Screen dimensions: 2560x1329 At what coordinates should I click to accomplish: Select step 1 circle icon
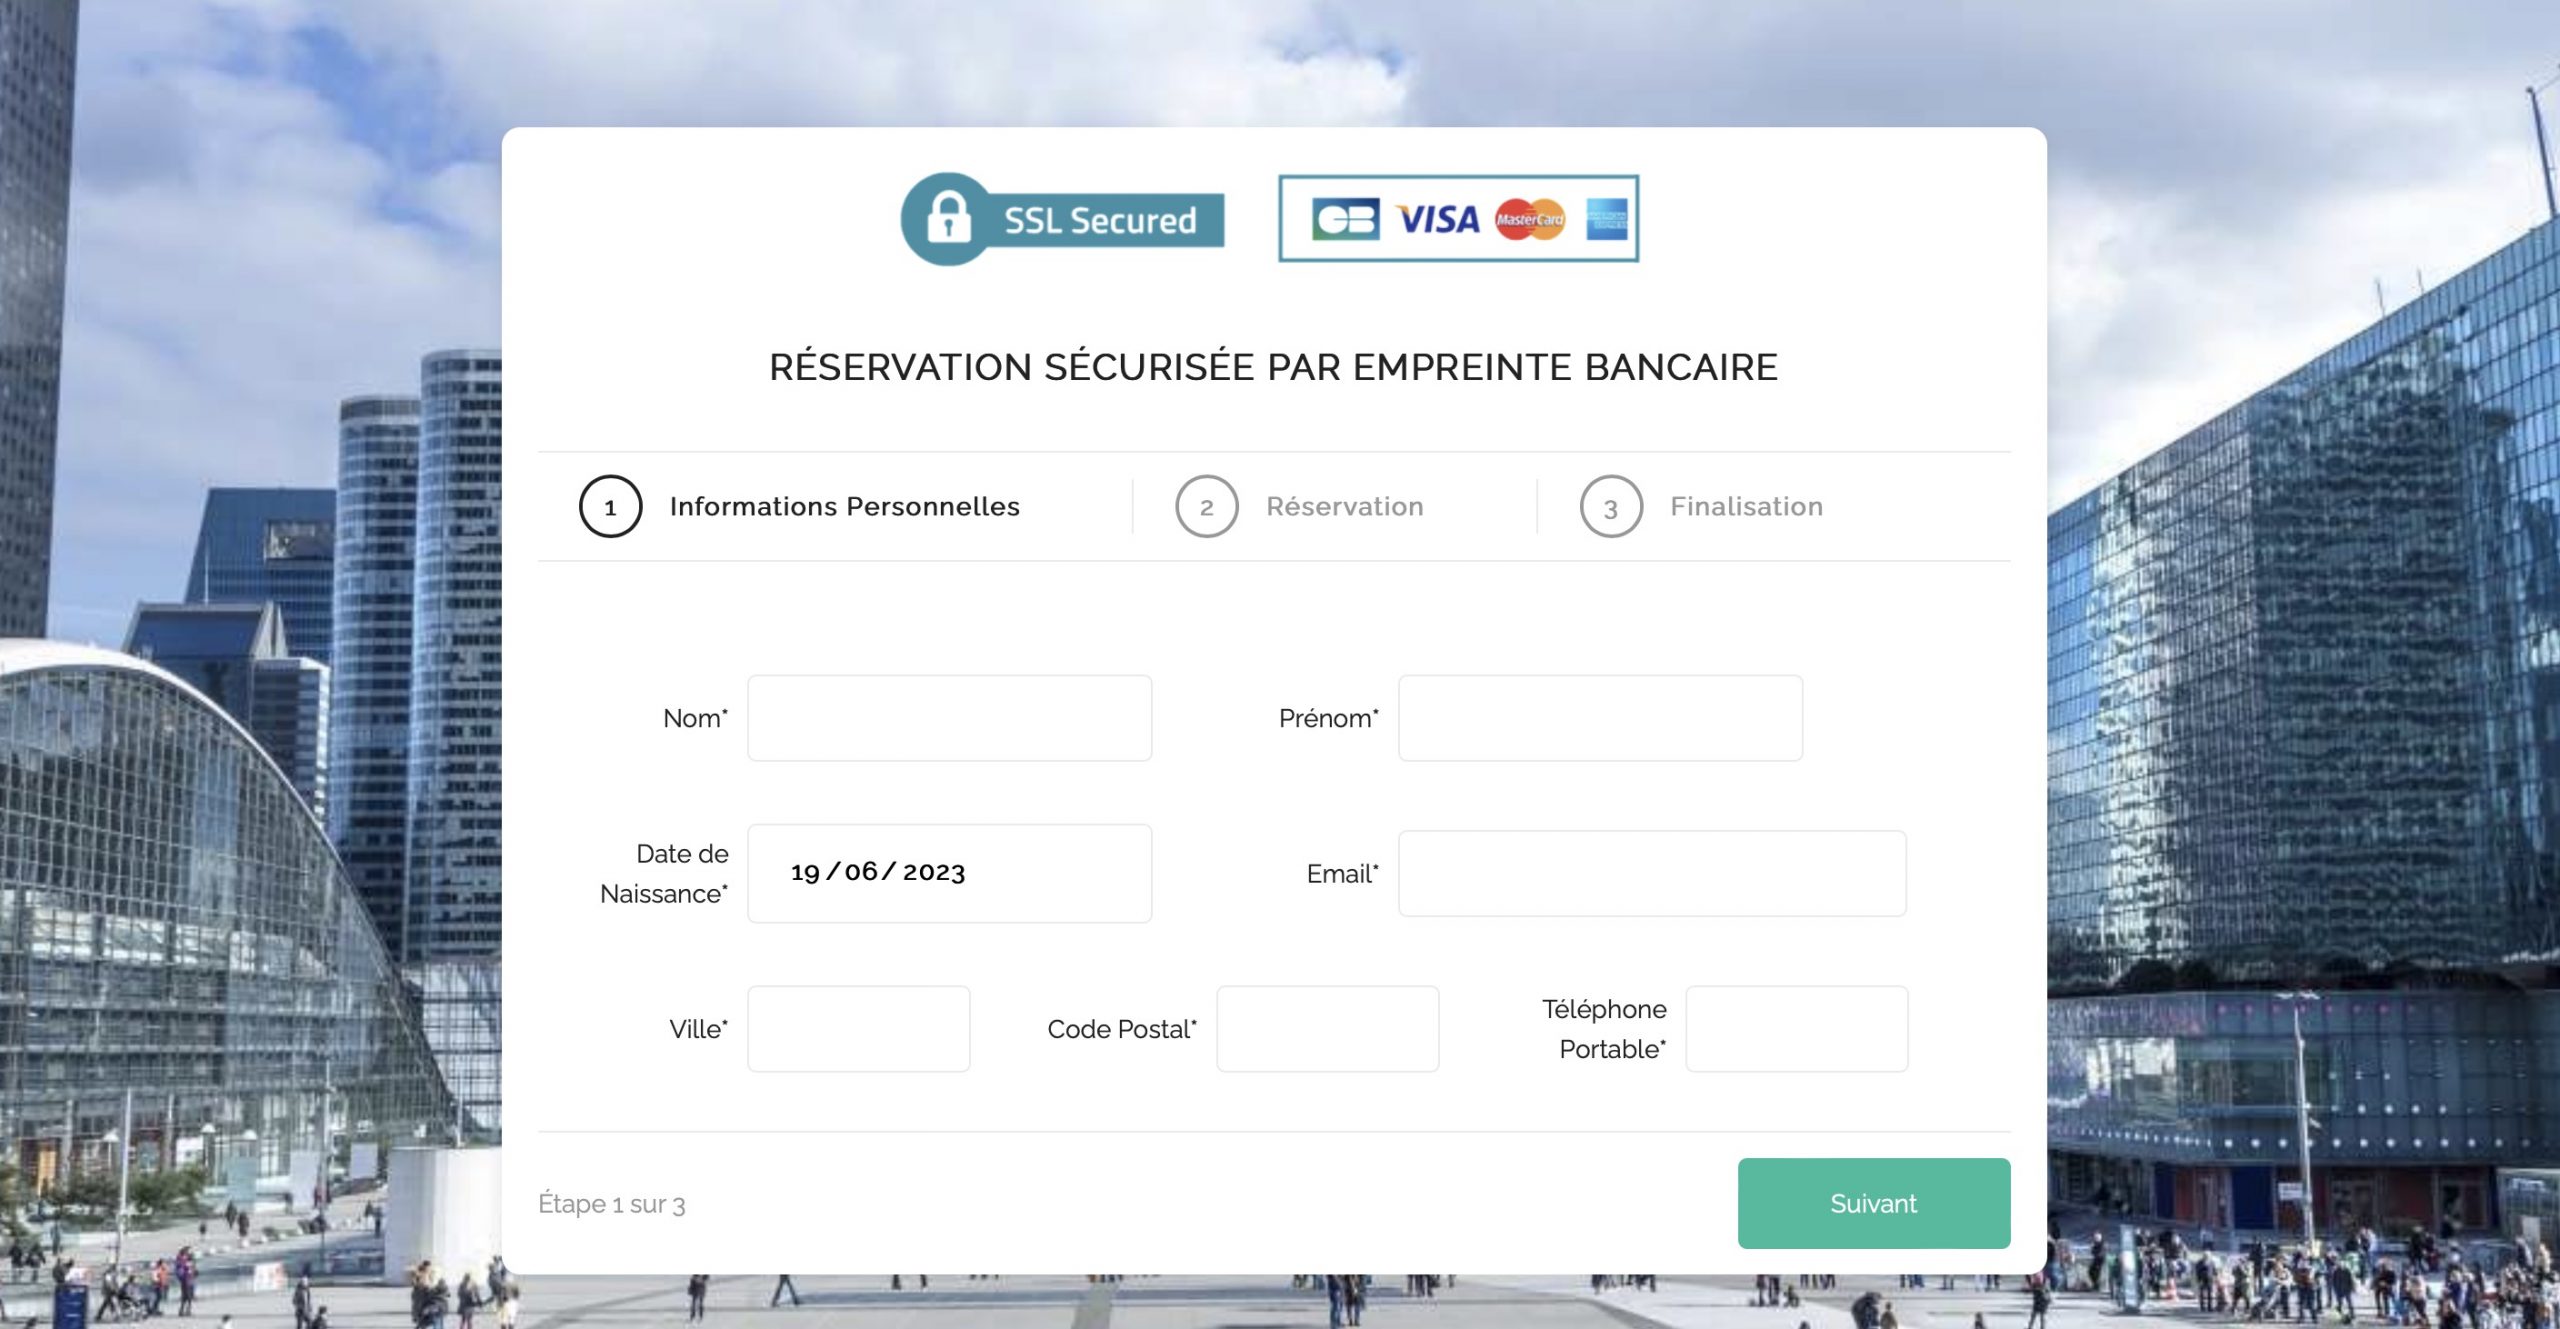pyautogui.click(x=610, y=506)
